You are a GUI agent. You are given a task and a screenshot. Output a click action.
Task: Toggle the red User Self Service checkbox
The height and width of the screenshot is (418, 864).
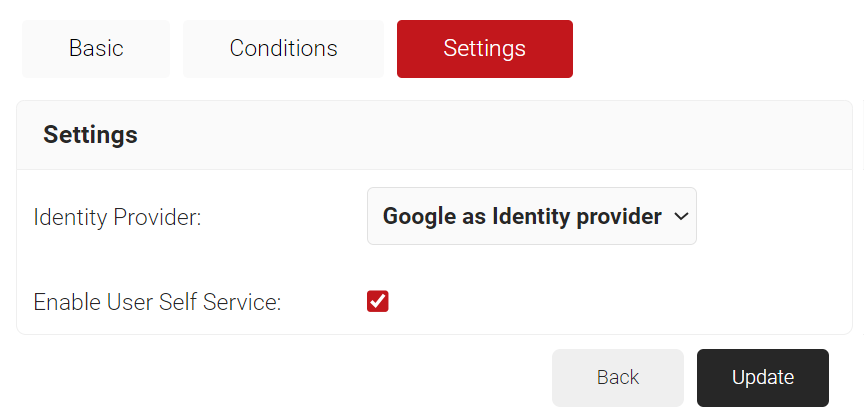[x=378, y=301]
